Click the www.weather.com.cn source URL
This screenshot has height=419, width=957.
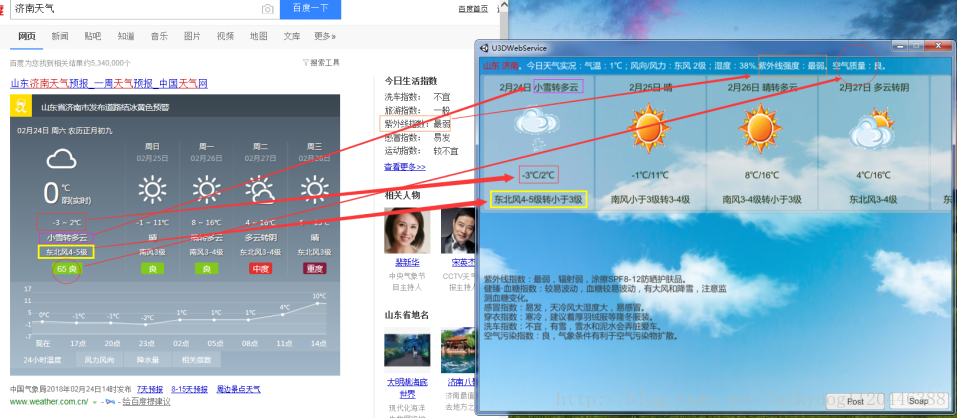click(x=49, y=402)
